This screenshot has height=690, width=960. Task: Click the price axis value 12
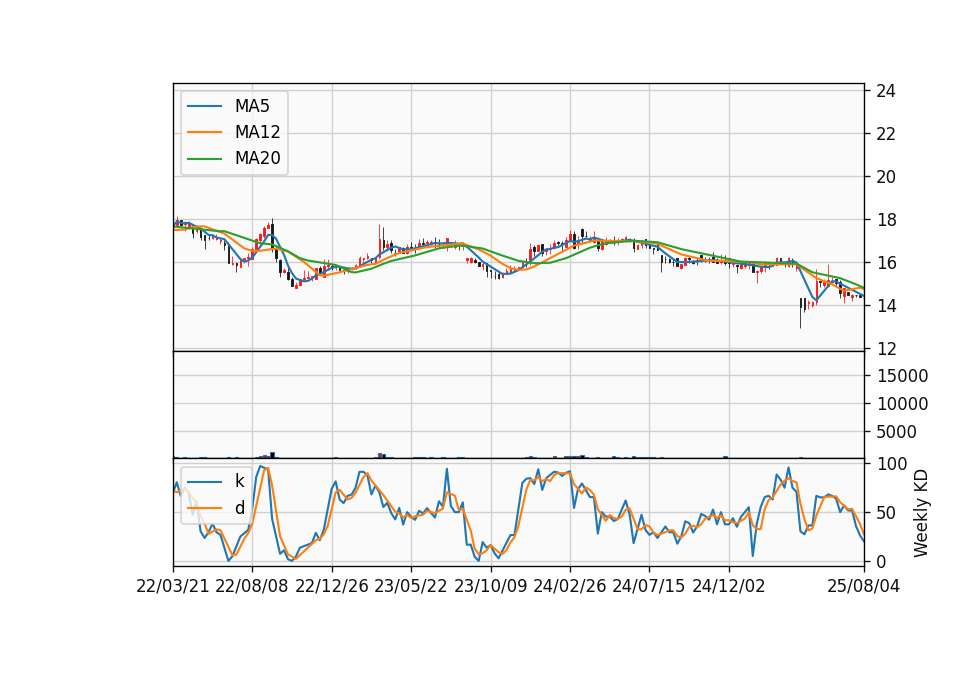point(886,349)
